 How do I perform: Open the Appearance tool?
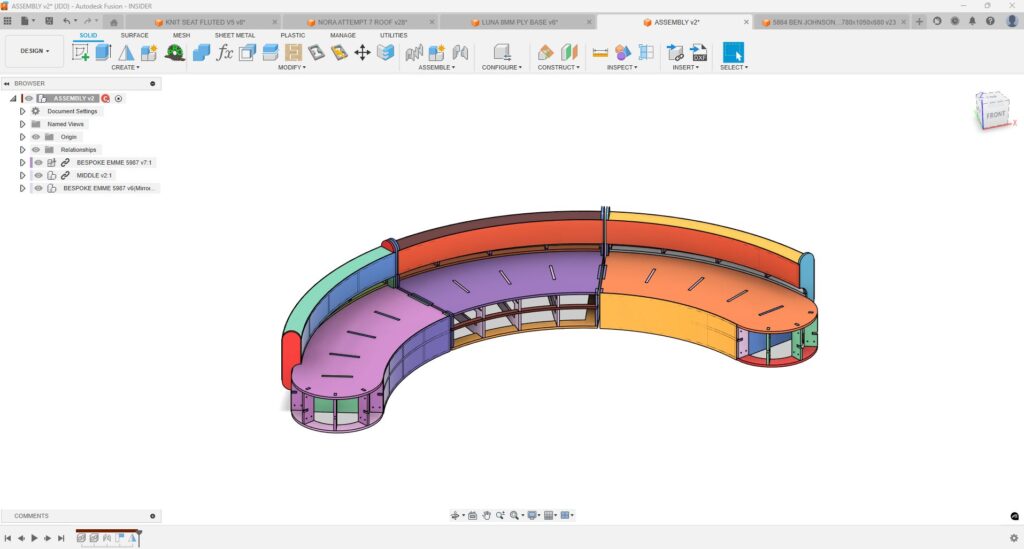pos(339,52)
